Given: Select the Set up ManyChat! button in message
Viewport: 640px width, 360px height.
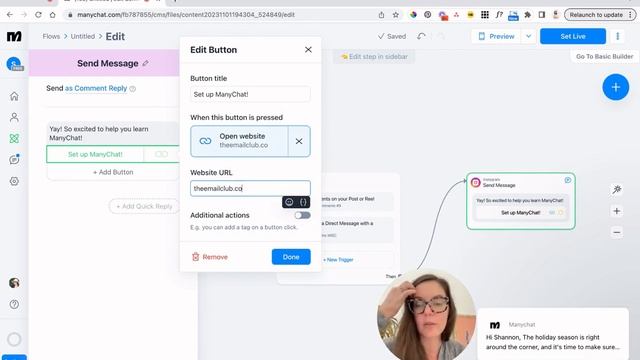Looking at the screenshot, I should click(x=95, y=154).
